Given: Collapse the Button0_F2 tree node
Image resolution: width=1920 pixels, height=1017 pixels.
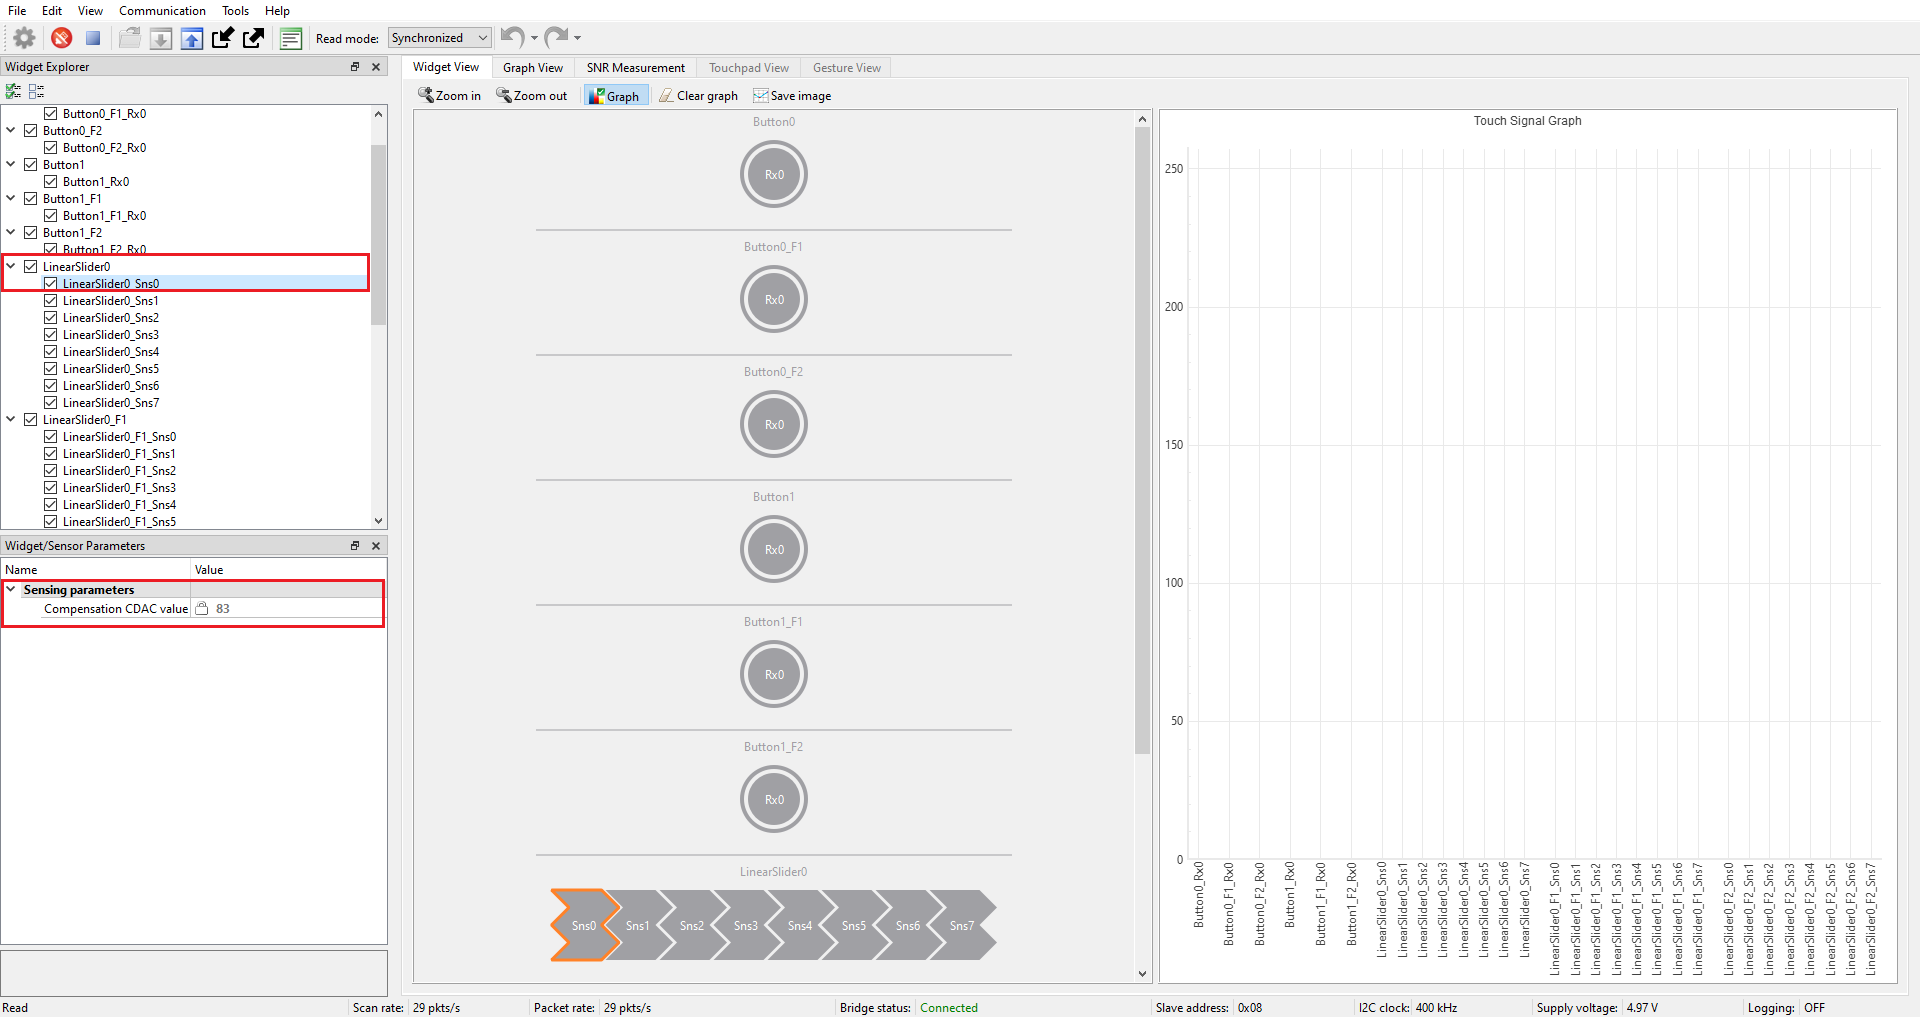Looking at the screenshot, I should point(11,130).
